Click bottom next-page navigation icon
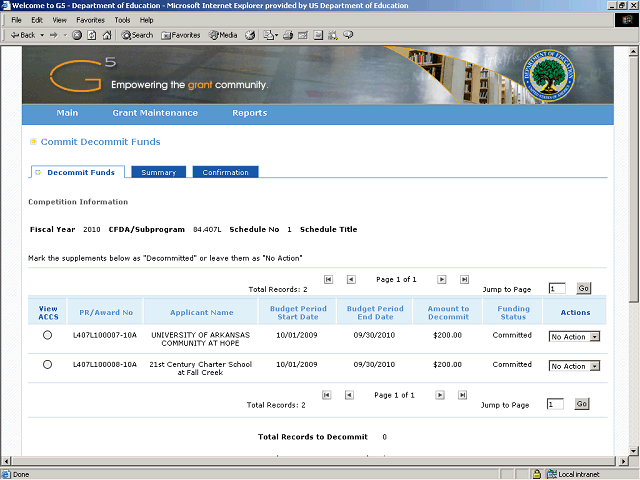The width and height of the screenshot is (640, 480). click(x=440, y=395)
